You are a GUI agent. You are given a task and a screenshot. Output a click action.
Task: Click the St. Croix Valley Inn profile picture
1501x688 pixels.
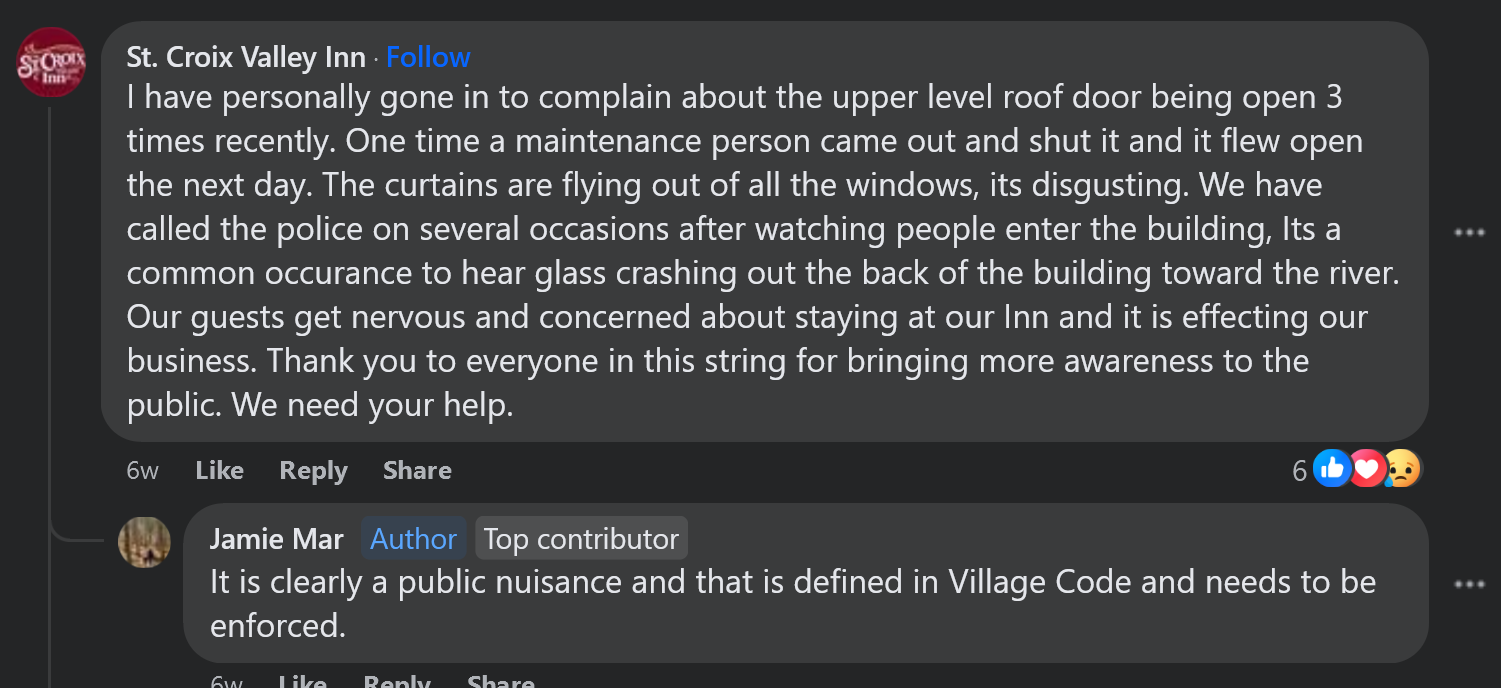51,62
